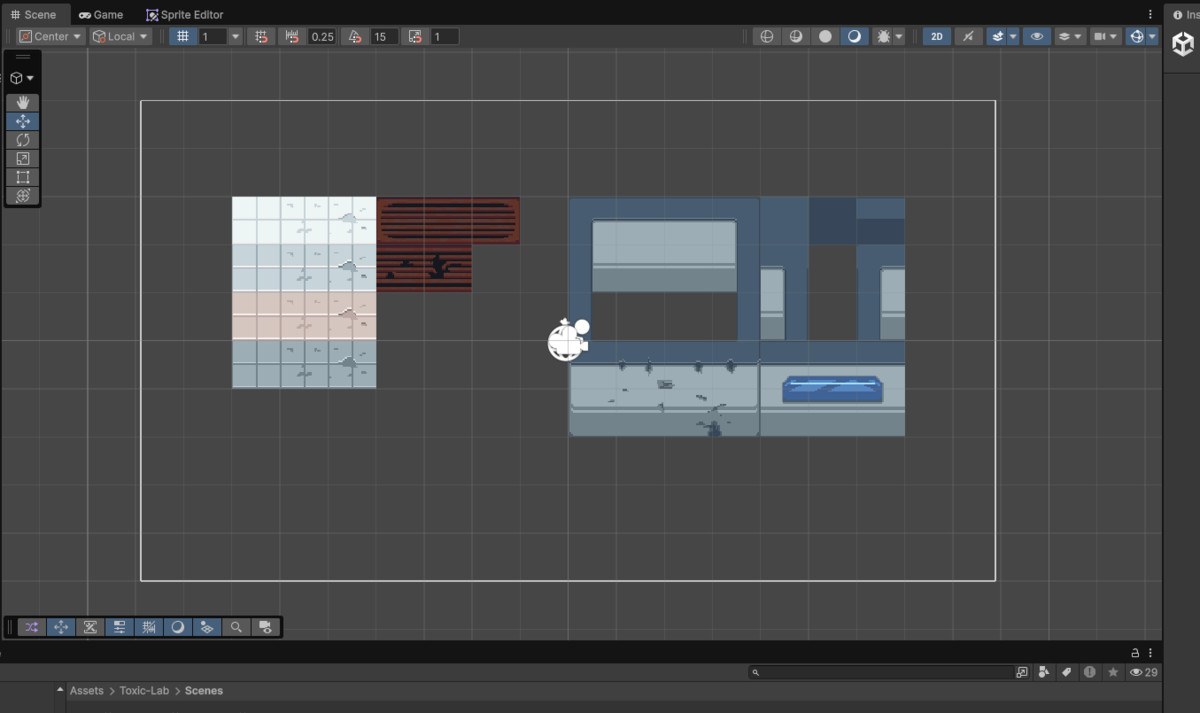Screen dimensions: 1200x713
Task: Click the scale snap icon
Action: click(415, 36)
